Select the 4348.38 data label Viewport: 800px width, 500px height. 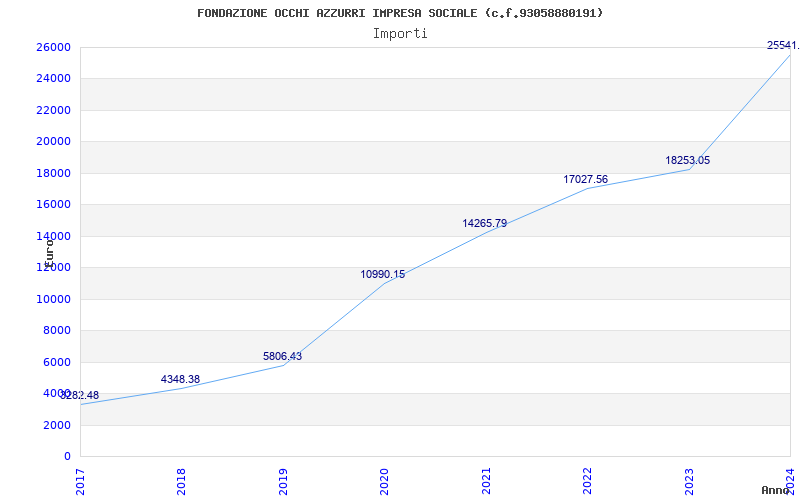(180, 379)
